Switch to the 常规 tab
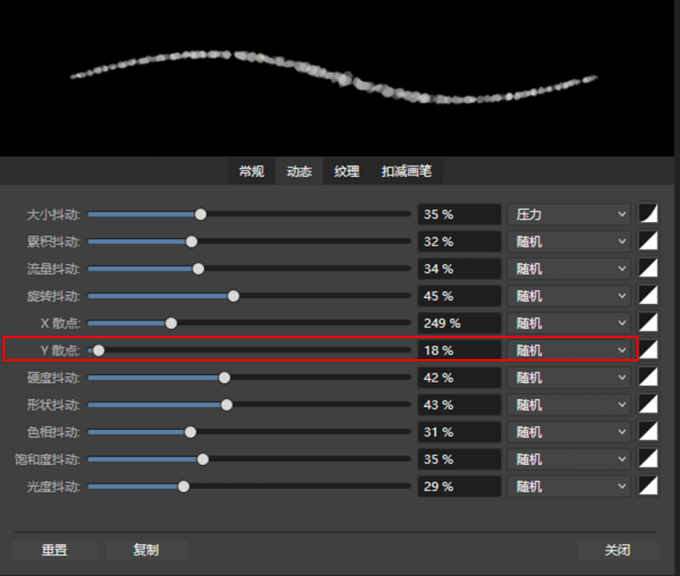The width and height of the screenshot is (680, 576). coord(251,171)
